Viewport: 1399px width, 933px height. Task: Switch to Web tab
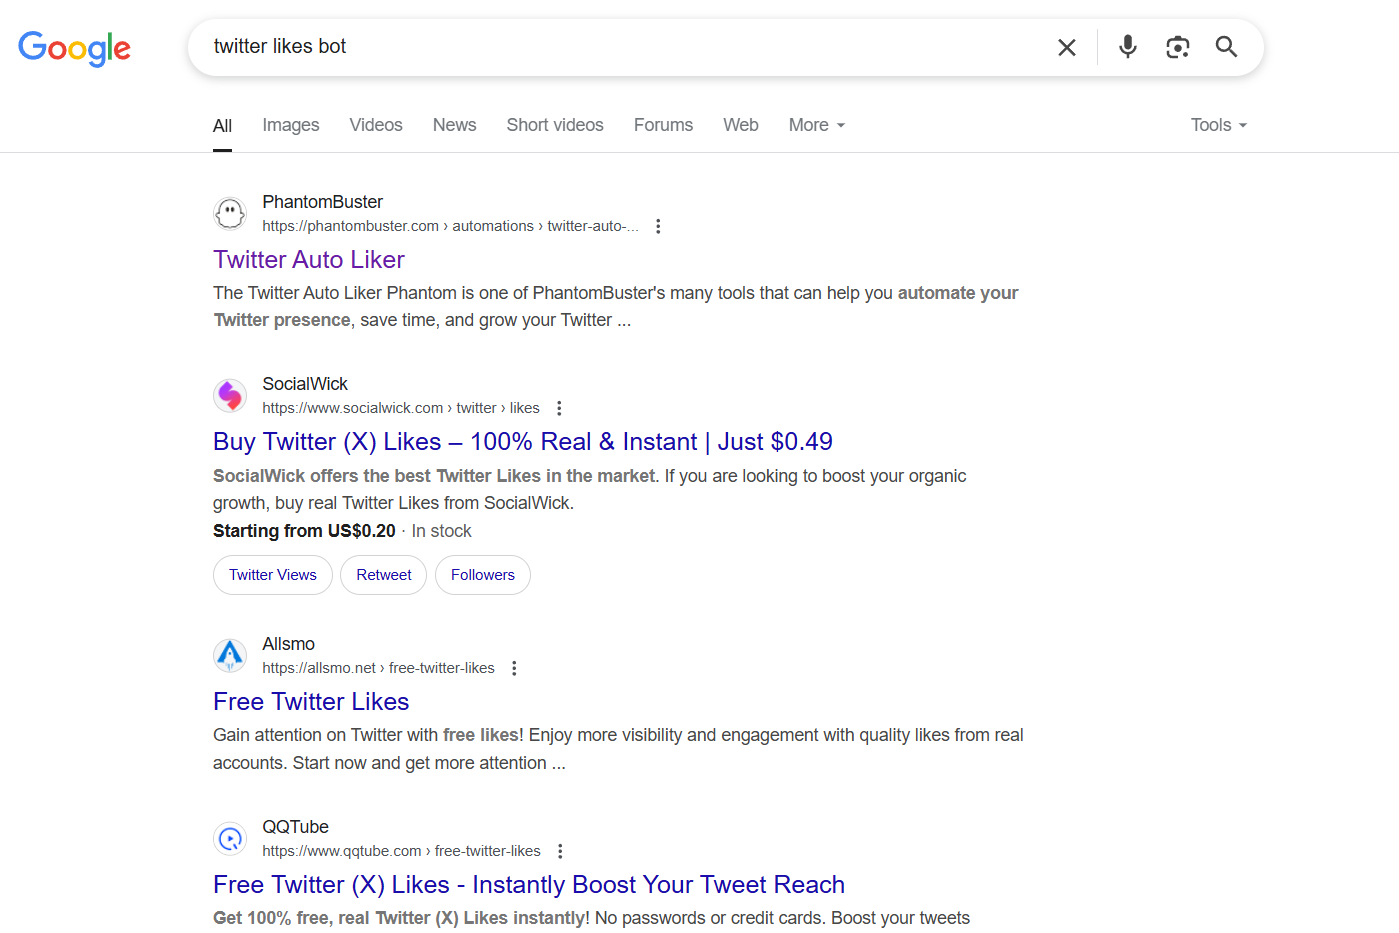pyautogui.click(x=741, y=125)
